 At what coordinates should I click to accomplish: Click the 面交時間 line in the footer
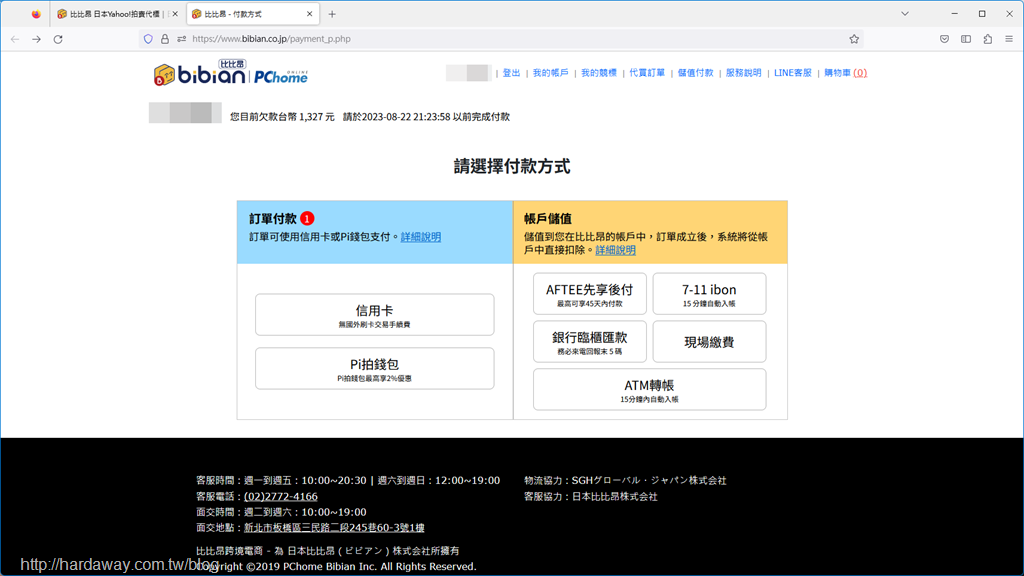(281, 512)
